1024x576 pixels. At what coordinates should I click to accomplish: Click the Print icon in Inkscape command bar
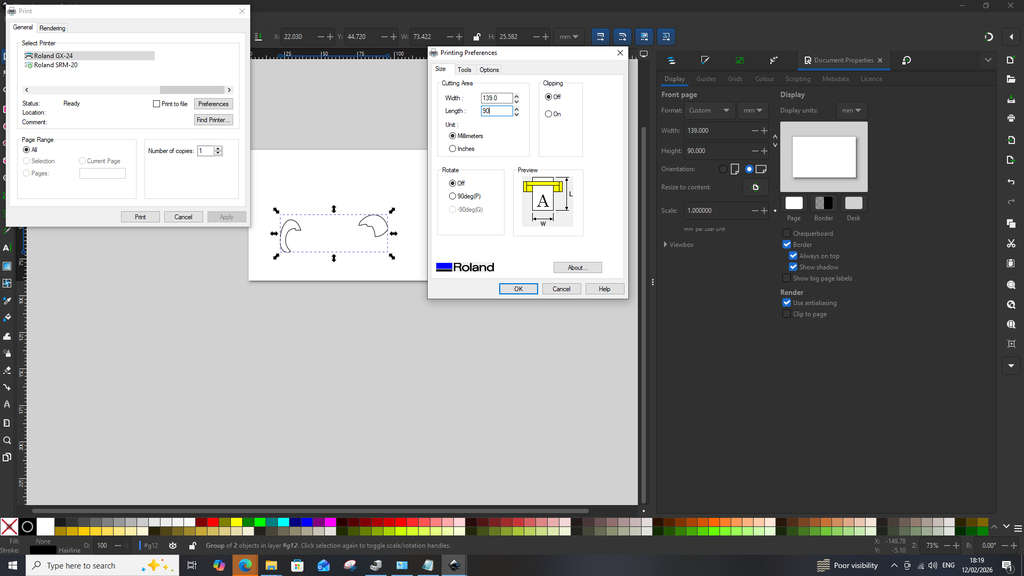(x=1011, y=118)
